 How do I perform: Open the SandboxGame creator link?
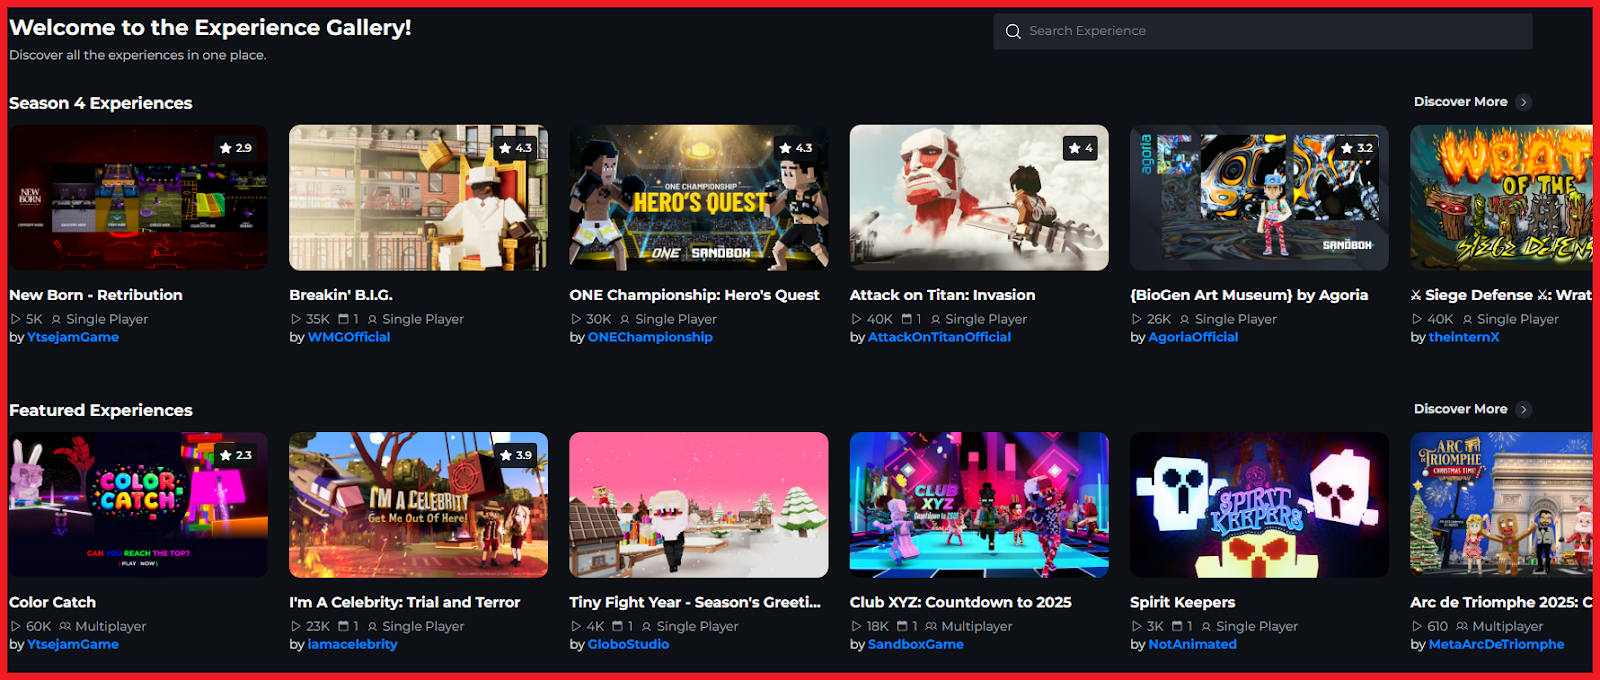coord(916,644)
